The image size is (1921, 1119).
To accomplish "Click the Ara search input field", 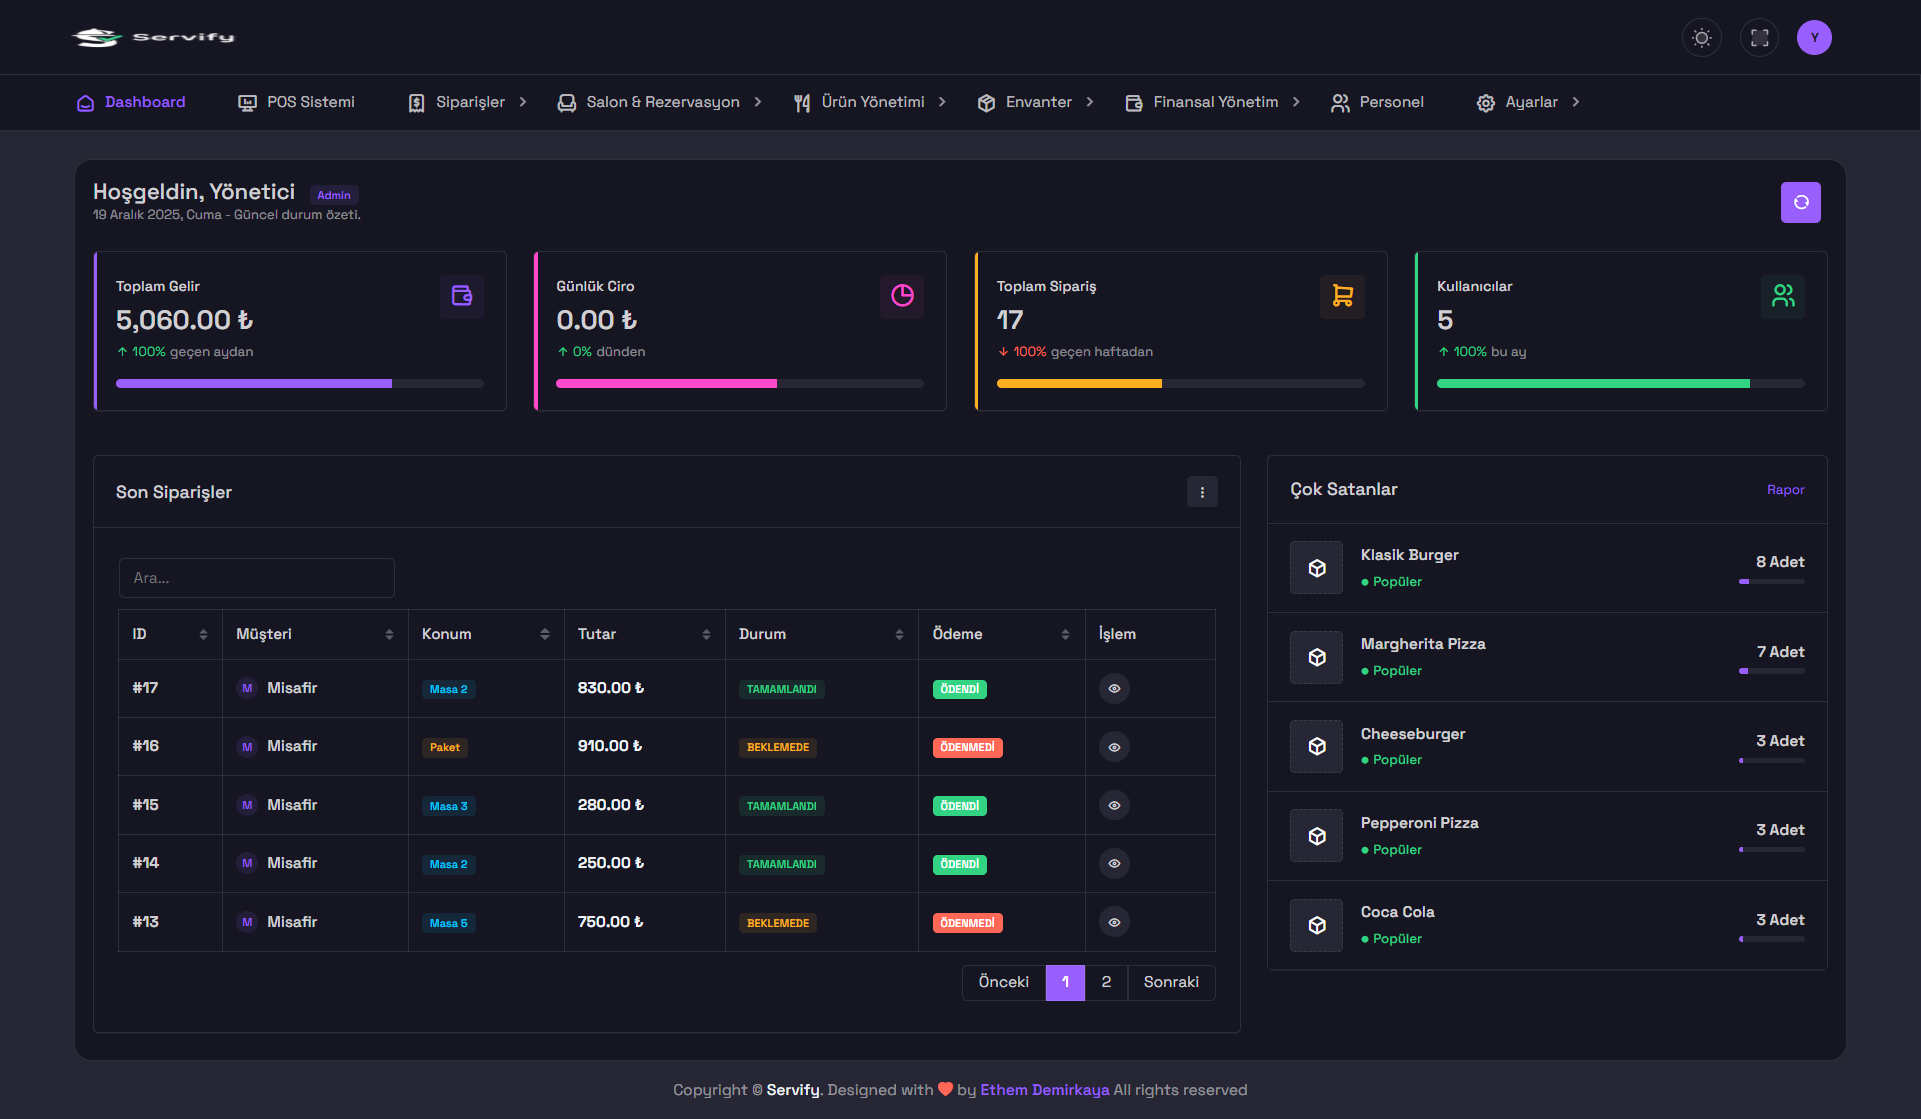I will [x=256, y=578].
